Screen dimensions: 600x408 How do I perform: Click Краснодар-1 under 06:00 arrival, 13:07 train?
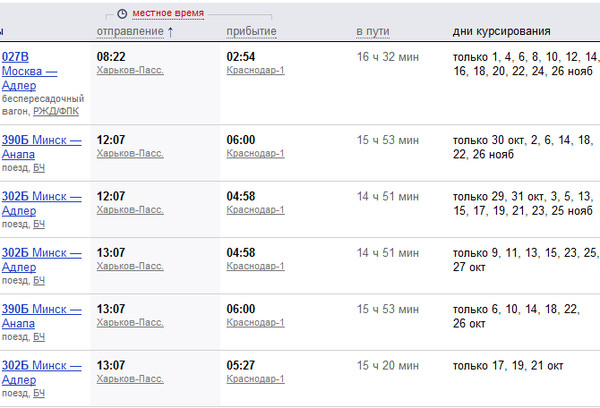coord(255,322)
